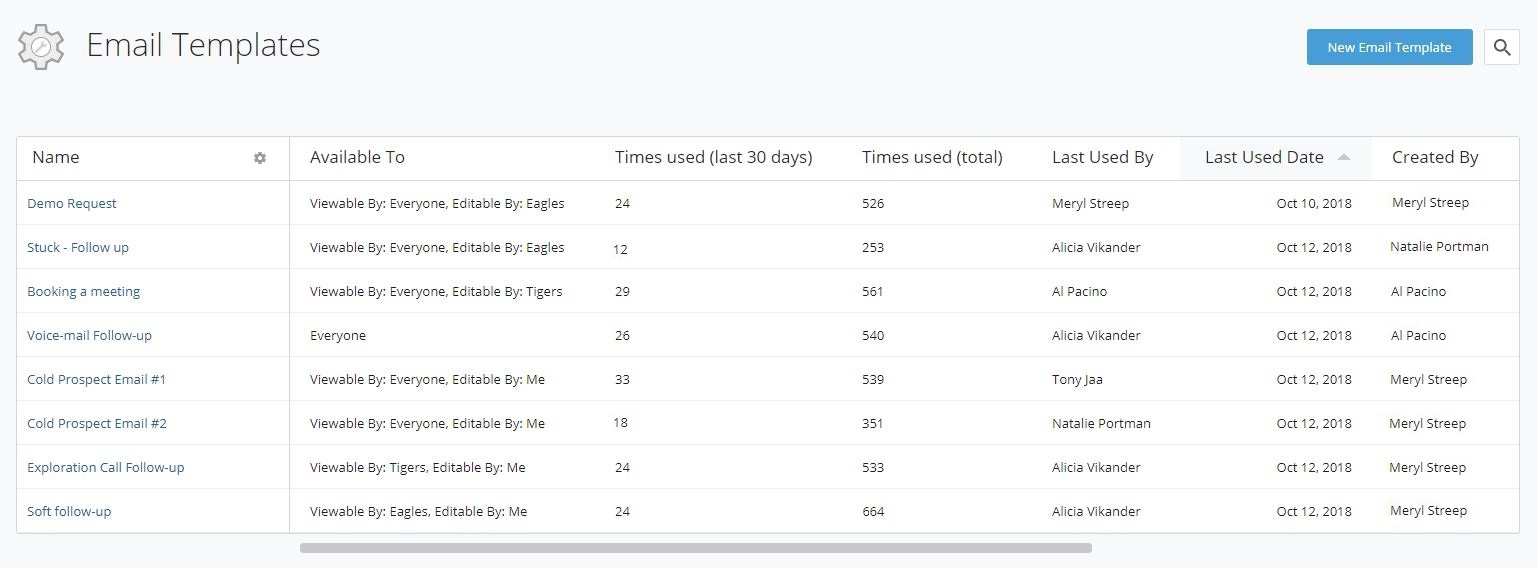The height and width of the screenshot is (568, 1537).
Task: Click the 'Email Templates' page title
Action: coord(203,45)
